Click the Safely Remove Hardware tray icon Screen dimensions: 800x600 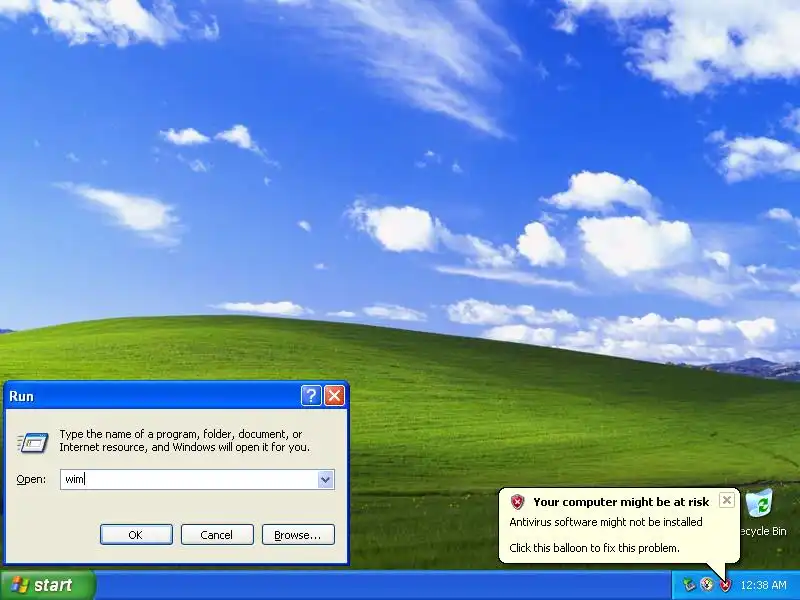click(689, 585)
